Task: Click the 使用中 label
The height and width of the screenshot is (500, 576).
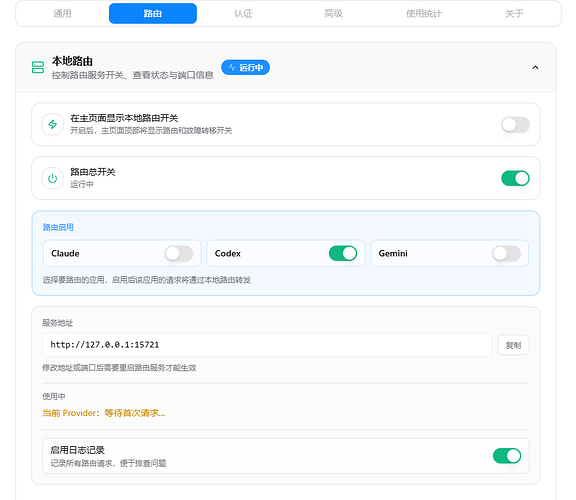Action: click(x=54, y=396)
